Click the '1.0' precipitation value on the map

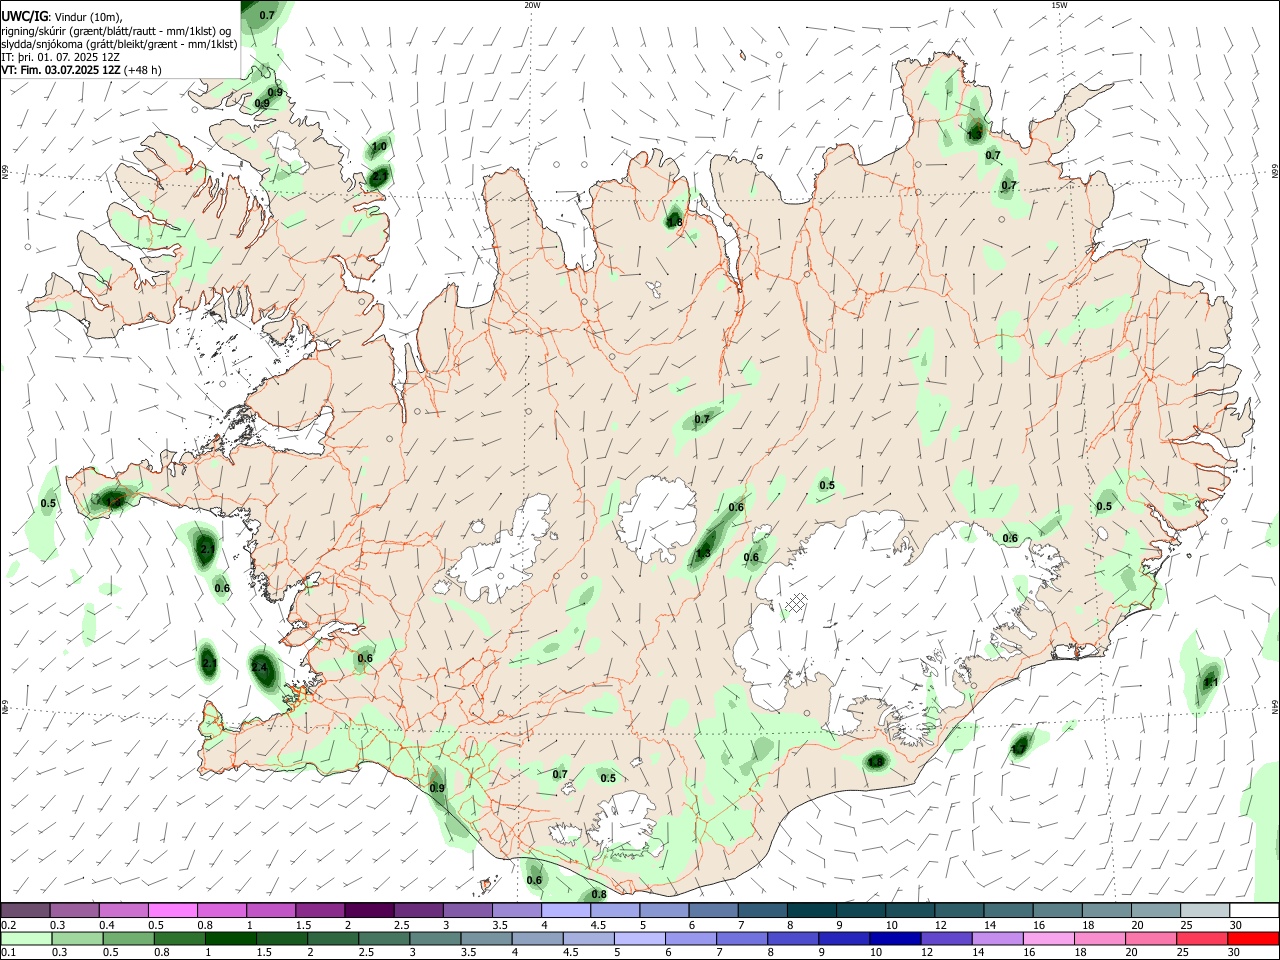coord(379,147)
